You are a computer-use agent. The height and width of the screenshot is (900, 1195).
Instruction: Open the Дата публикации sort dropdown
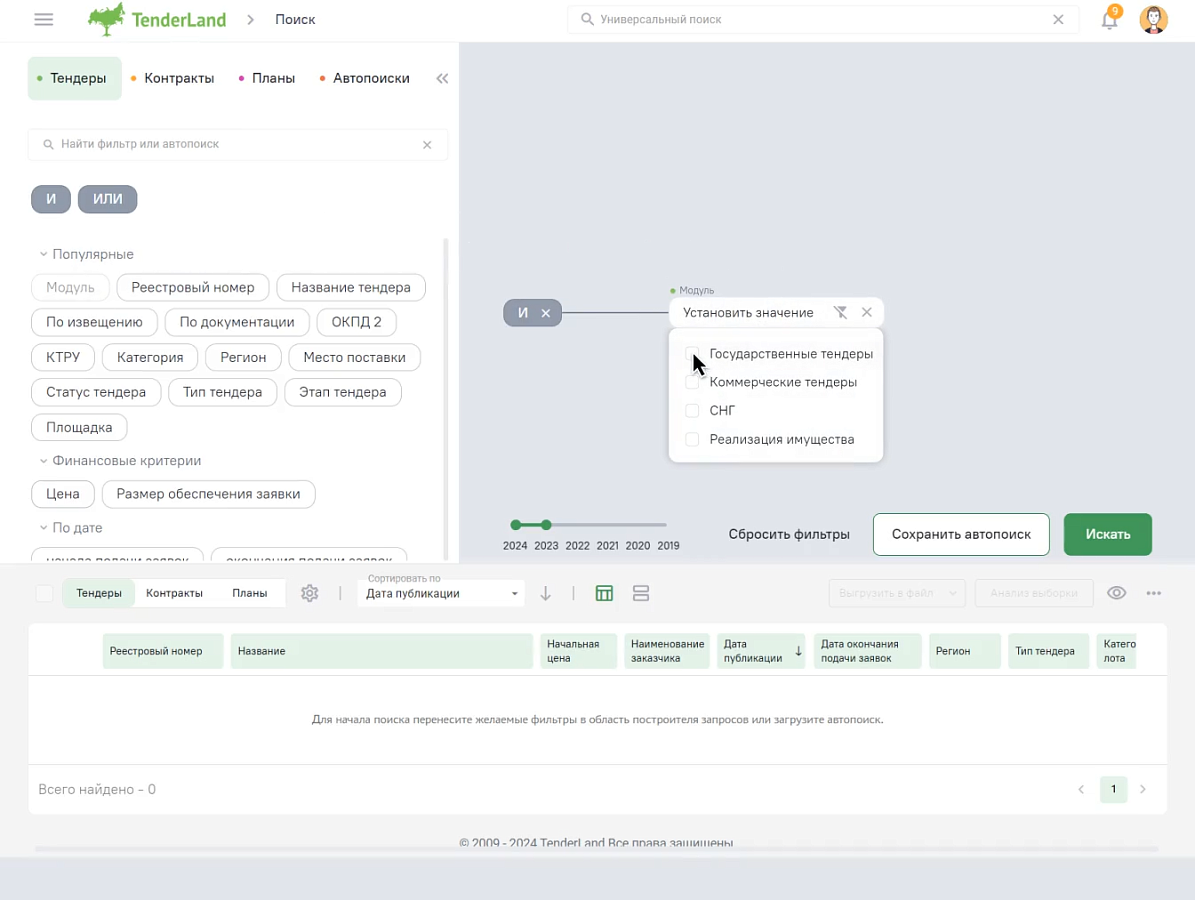pos(441,594)
